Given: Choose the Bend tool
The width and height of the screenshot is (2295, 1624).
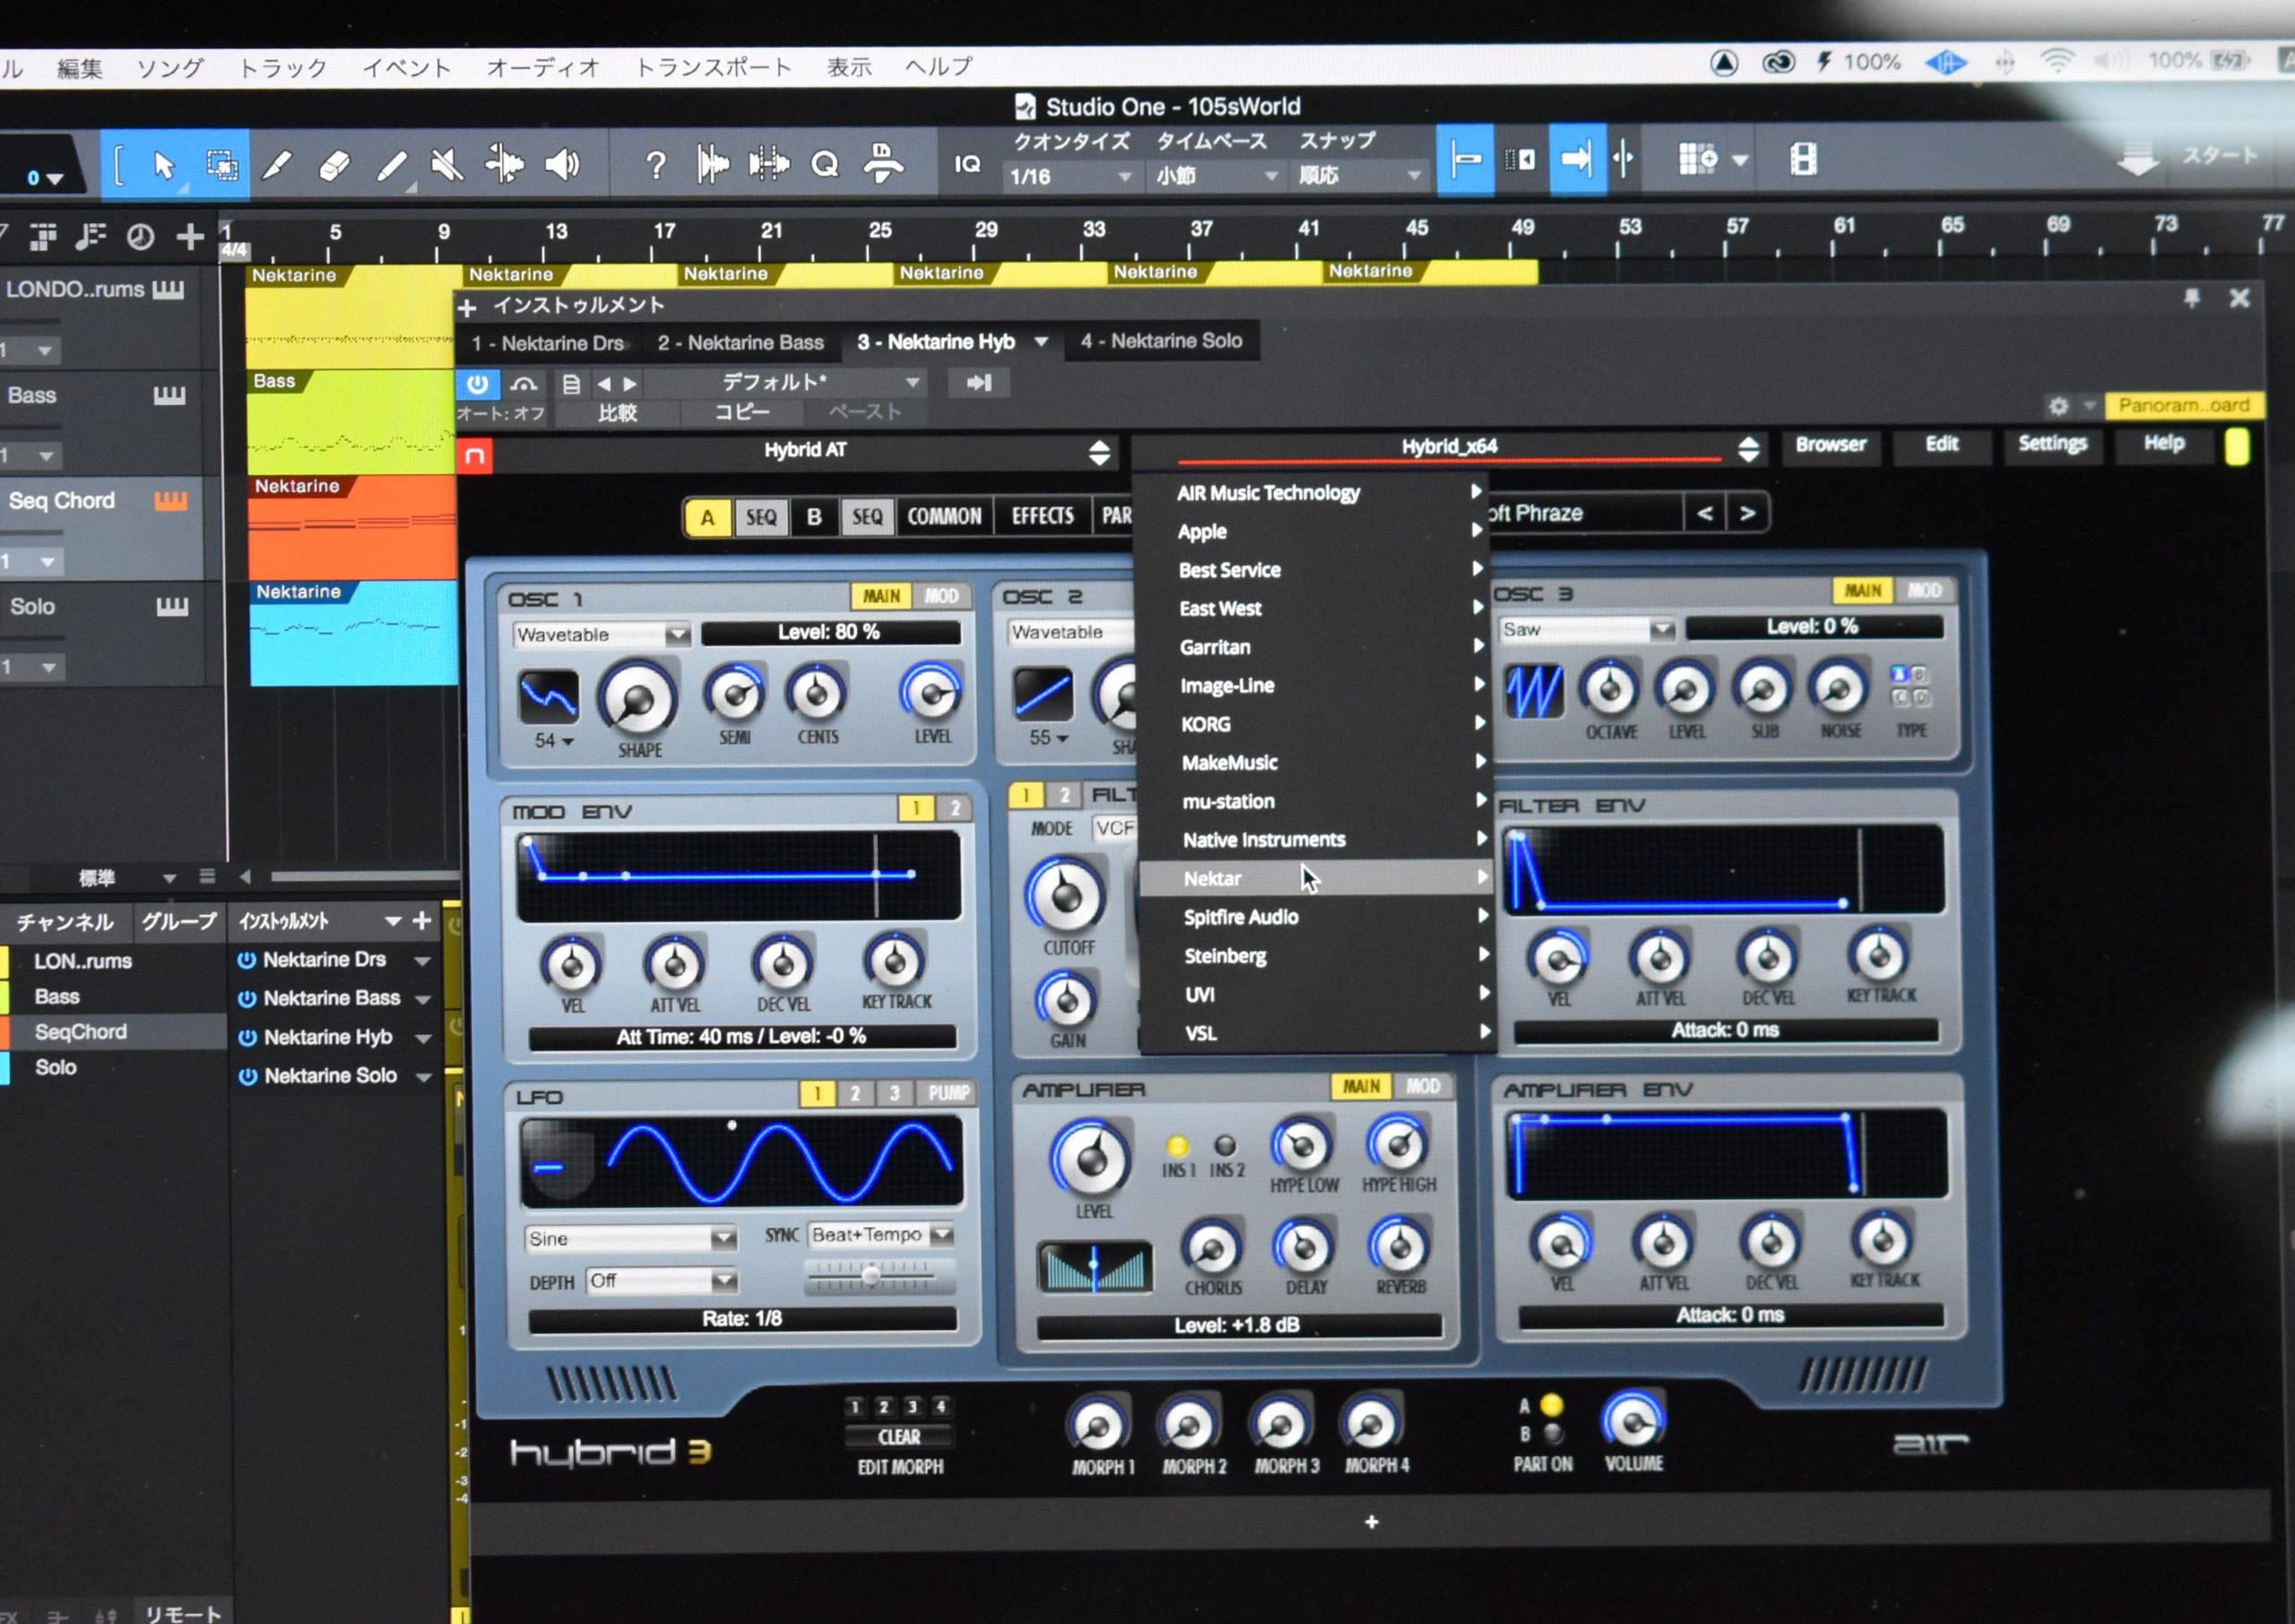Looking at the screenshot, I should 504,164.
